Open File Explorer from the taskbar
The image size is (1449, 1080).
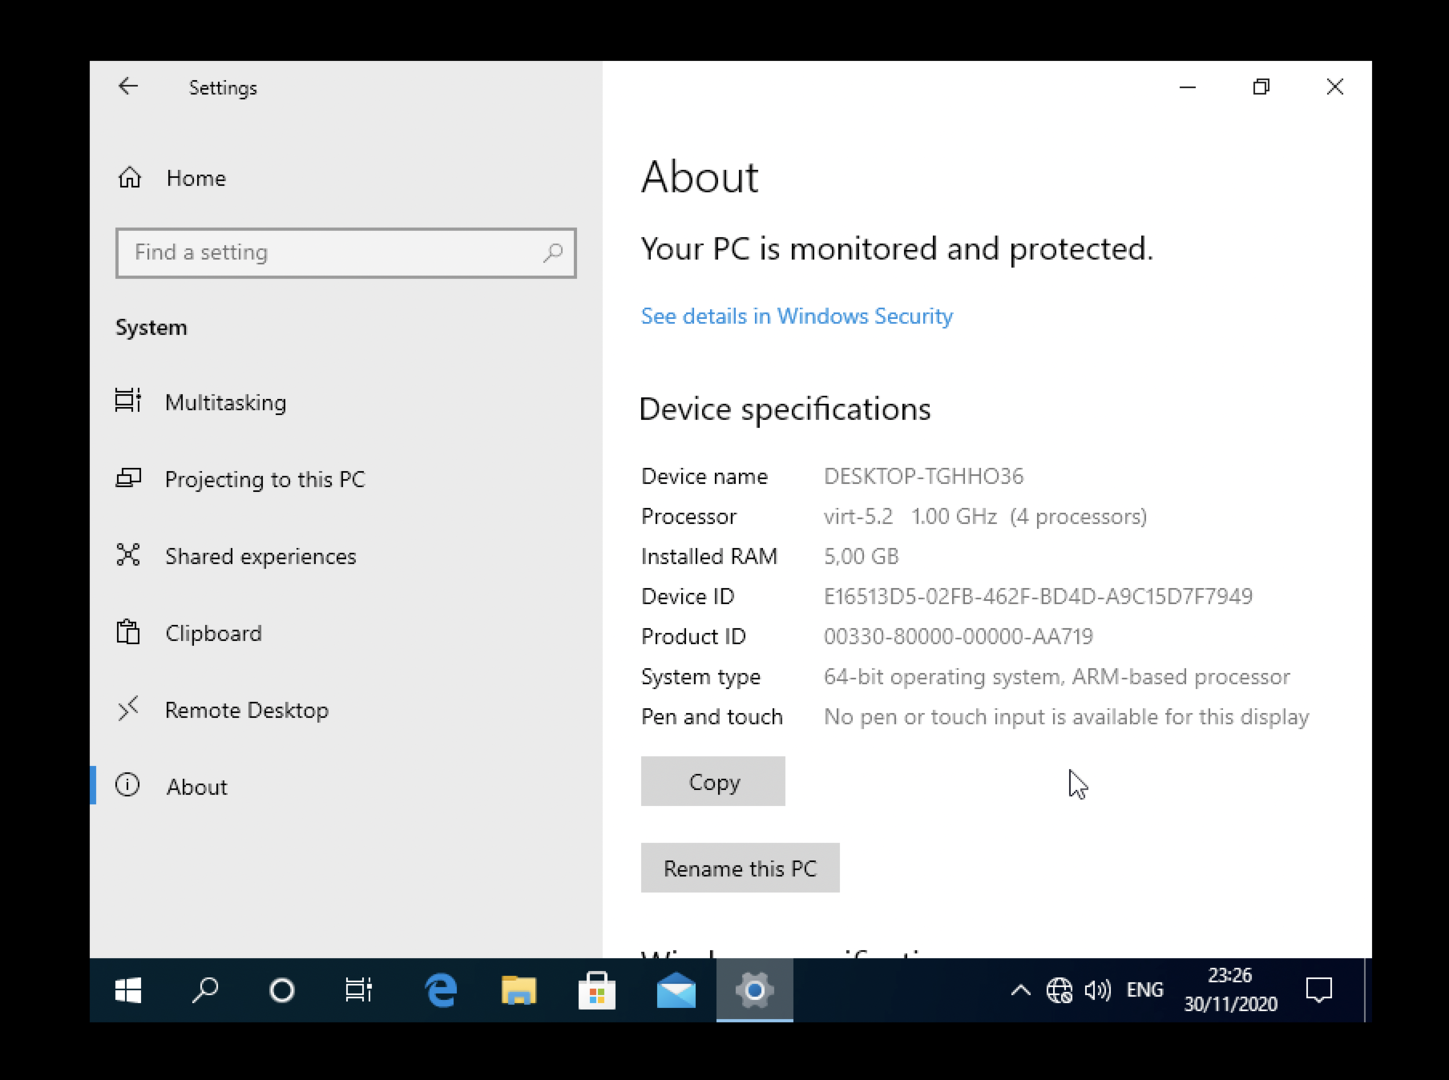518,990
